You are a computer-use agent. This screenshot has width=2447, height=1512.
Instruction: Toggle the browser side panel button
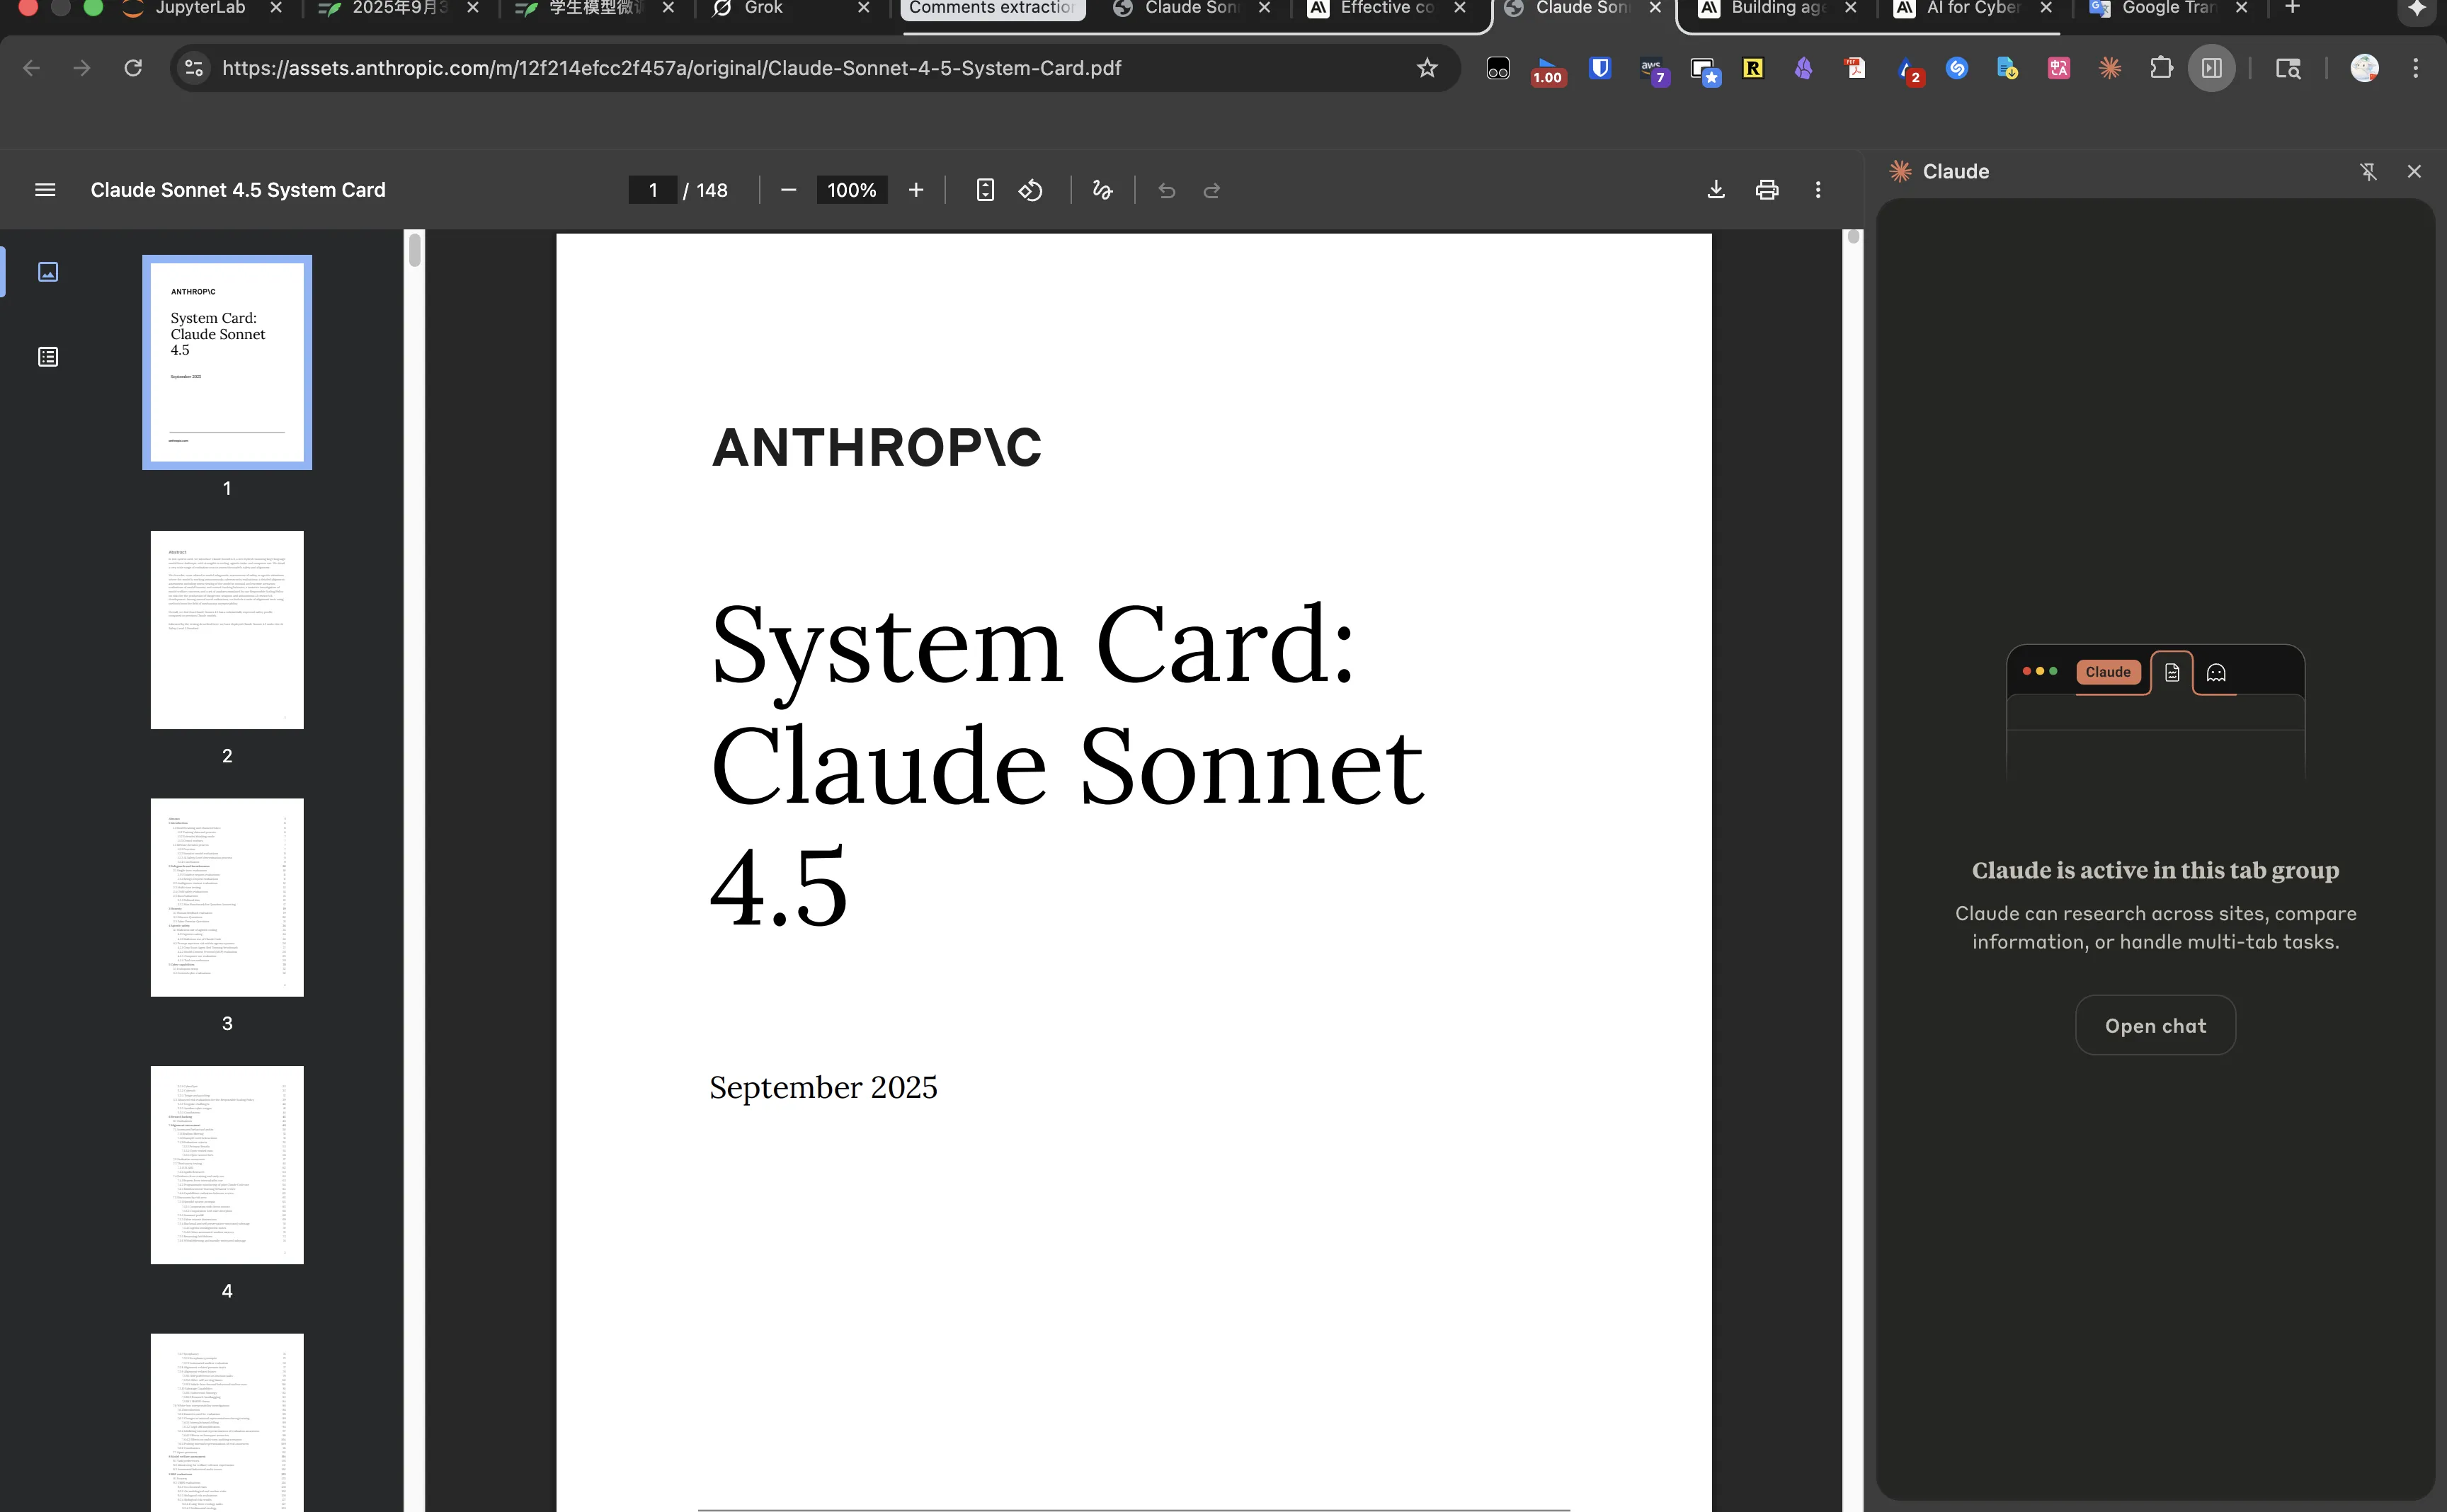(2211, 68)
